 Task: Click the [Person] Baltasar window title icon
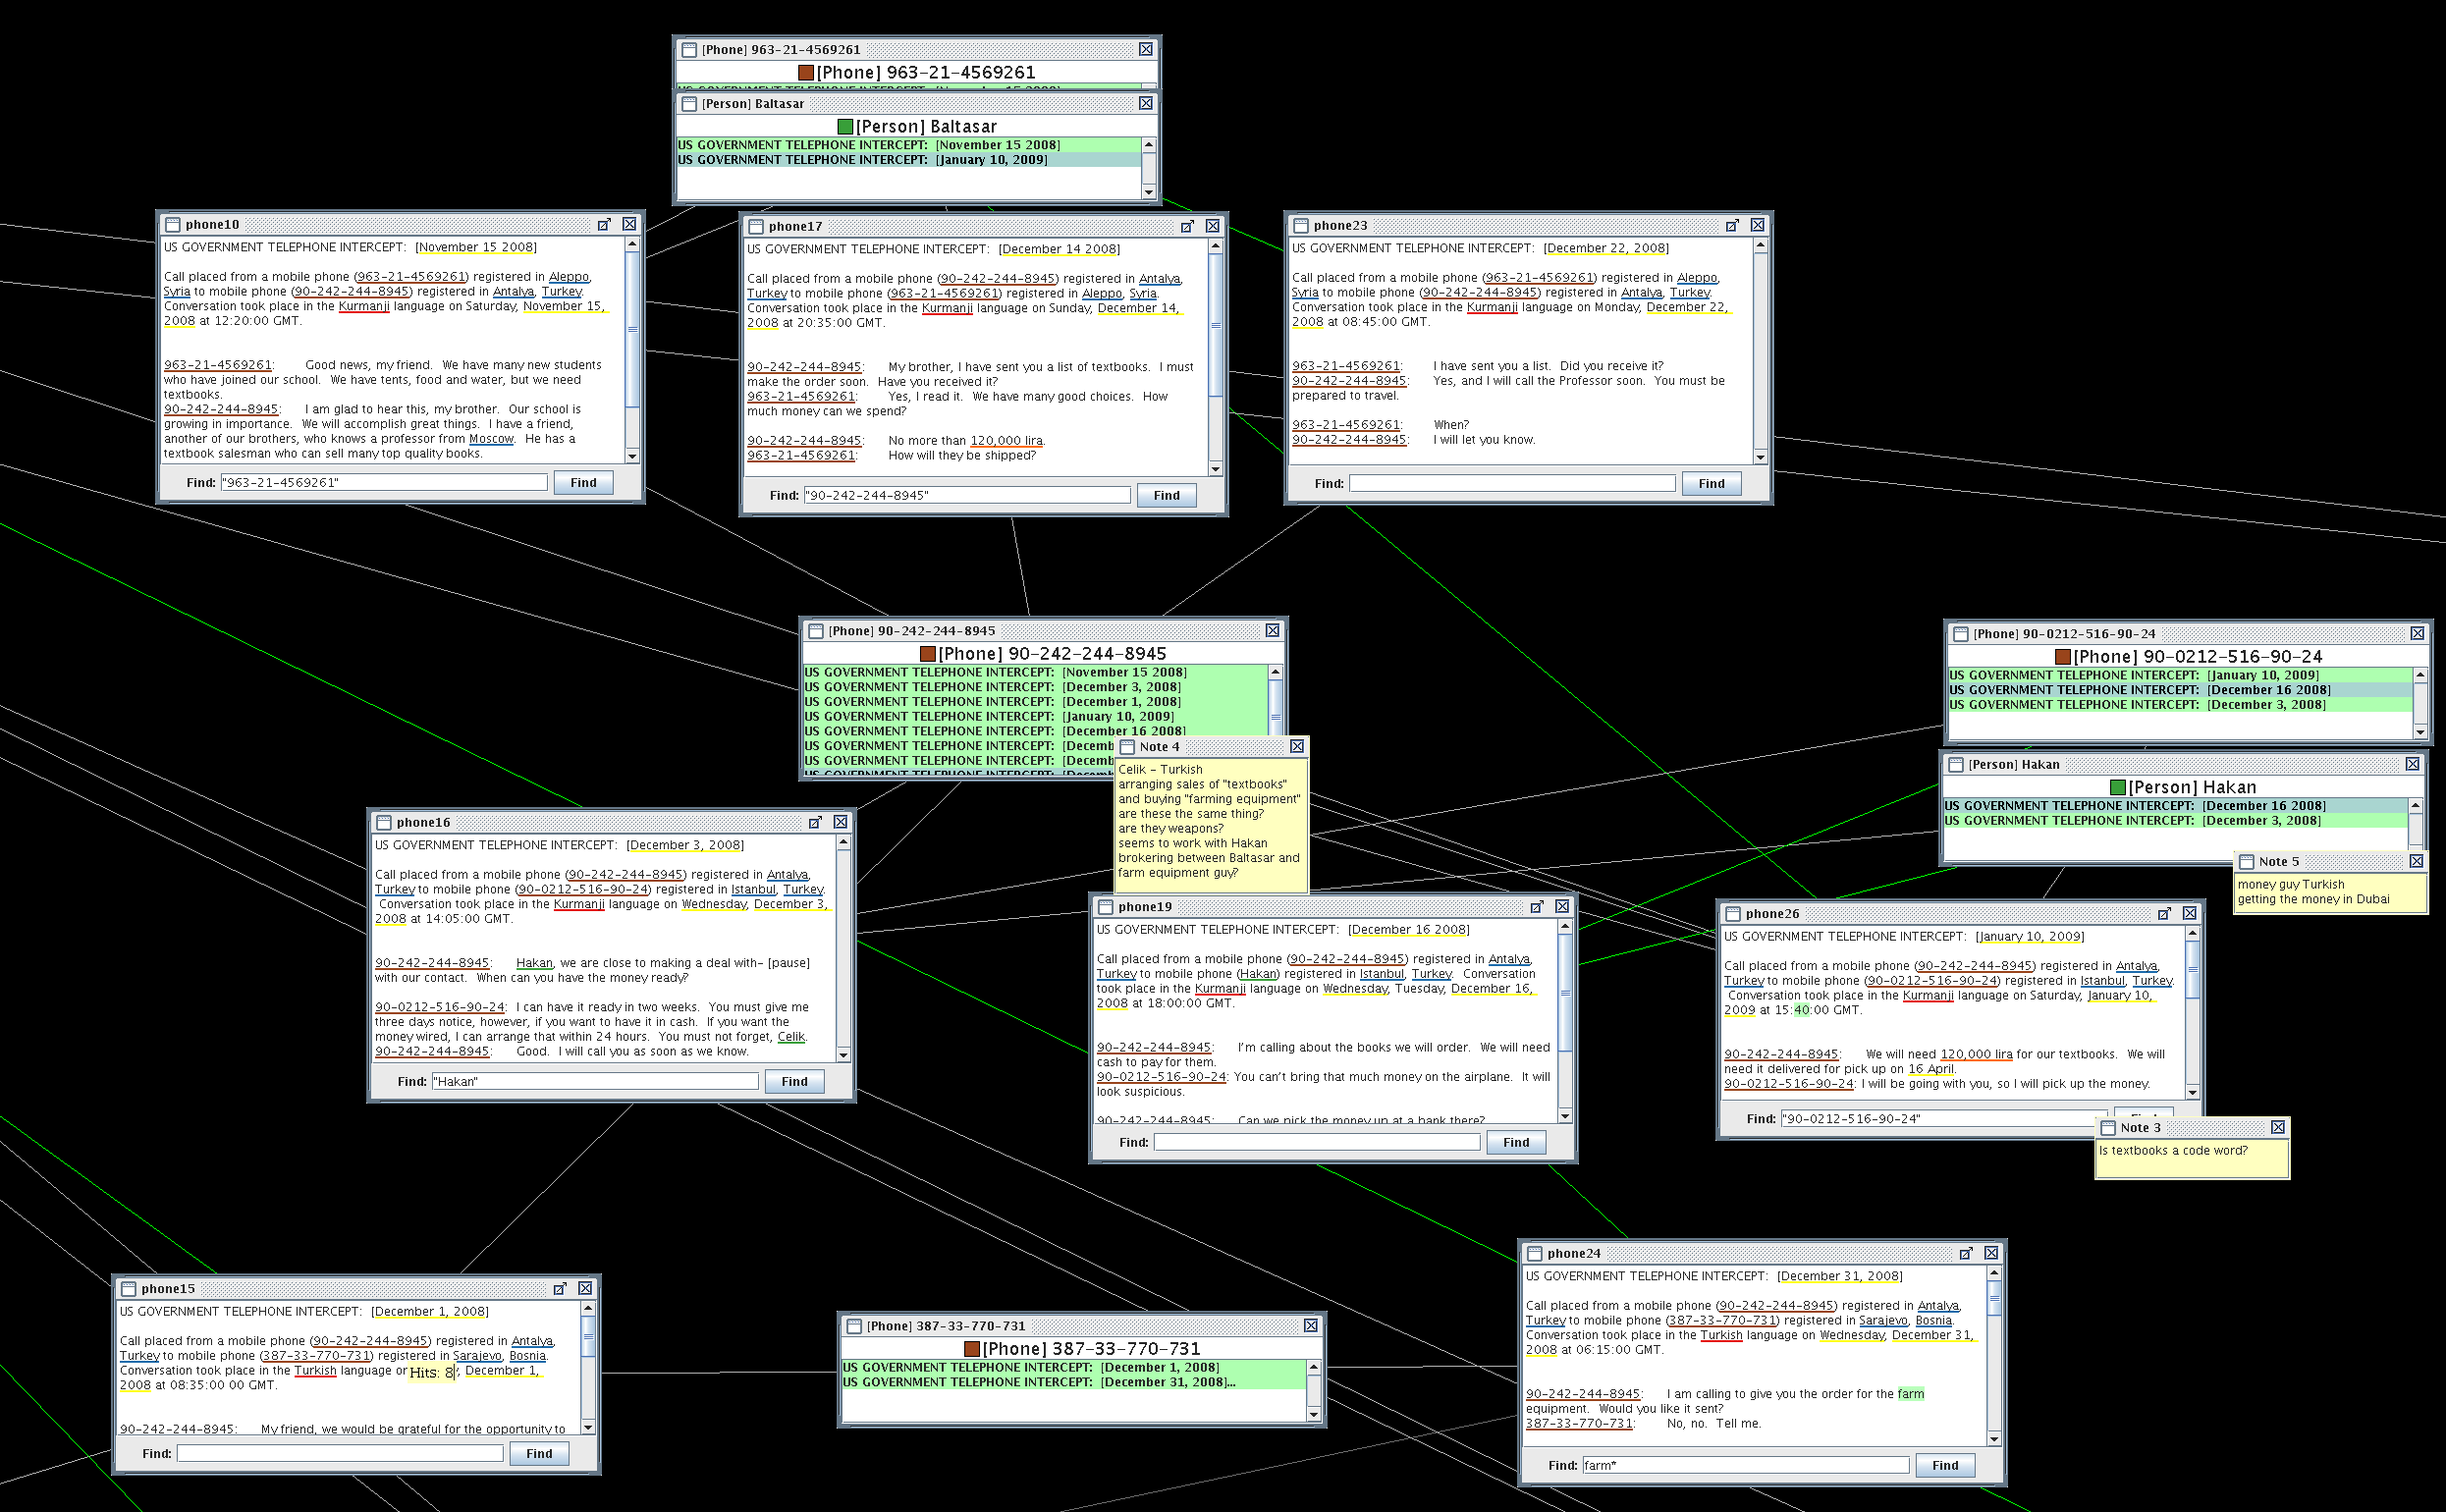click(x=689, y=104)
